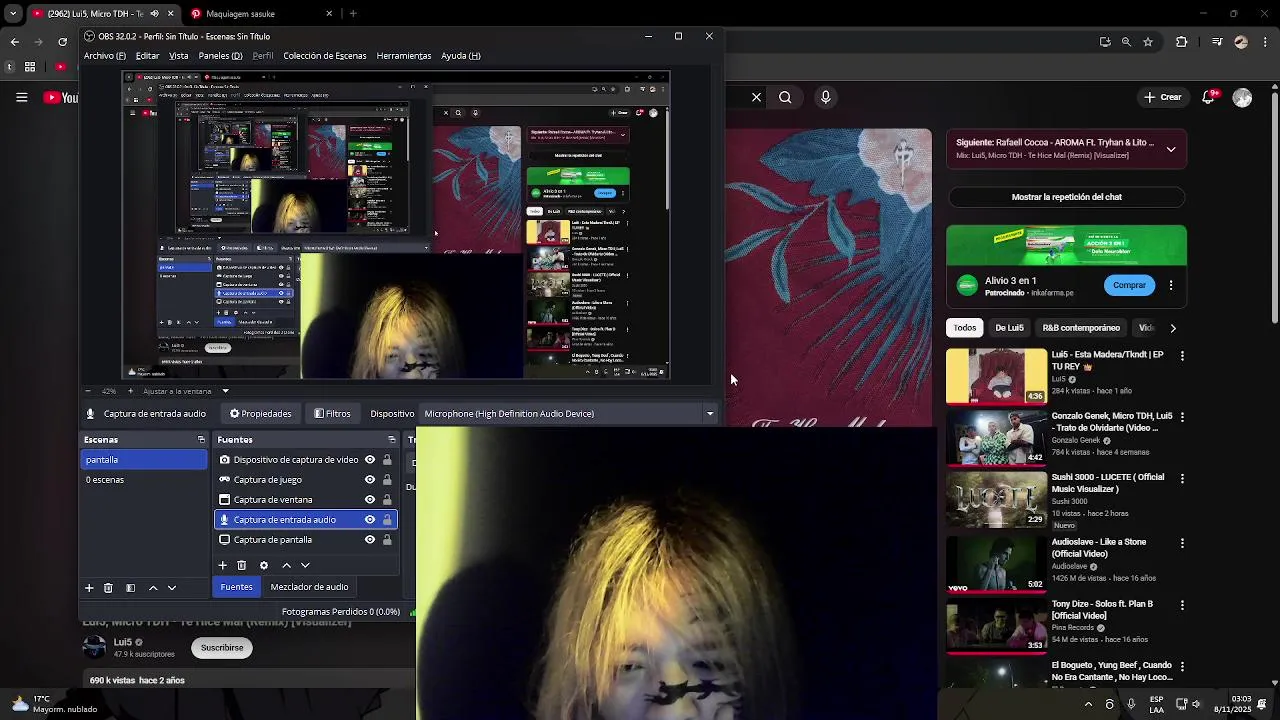
Task: Open options for Lui5 Esta Madera video
Action: coord(1182,356)
